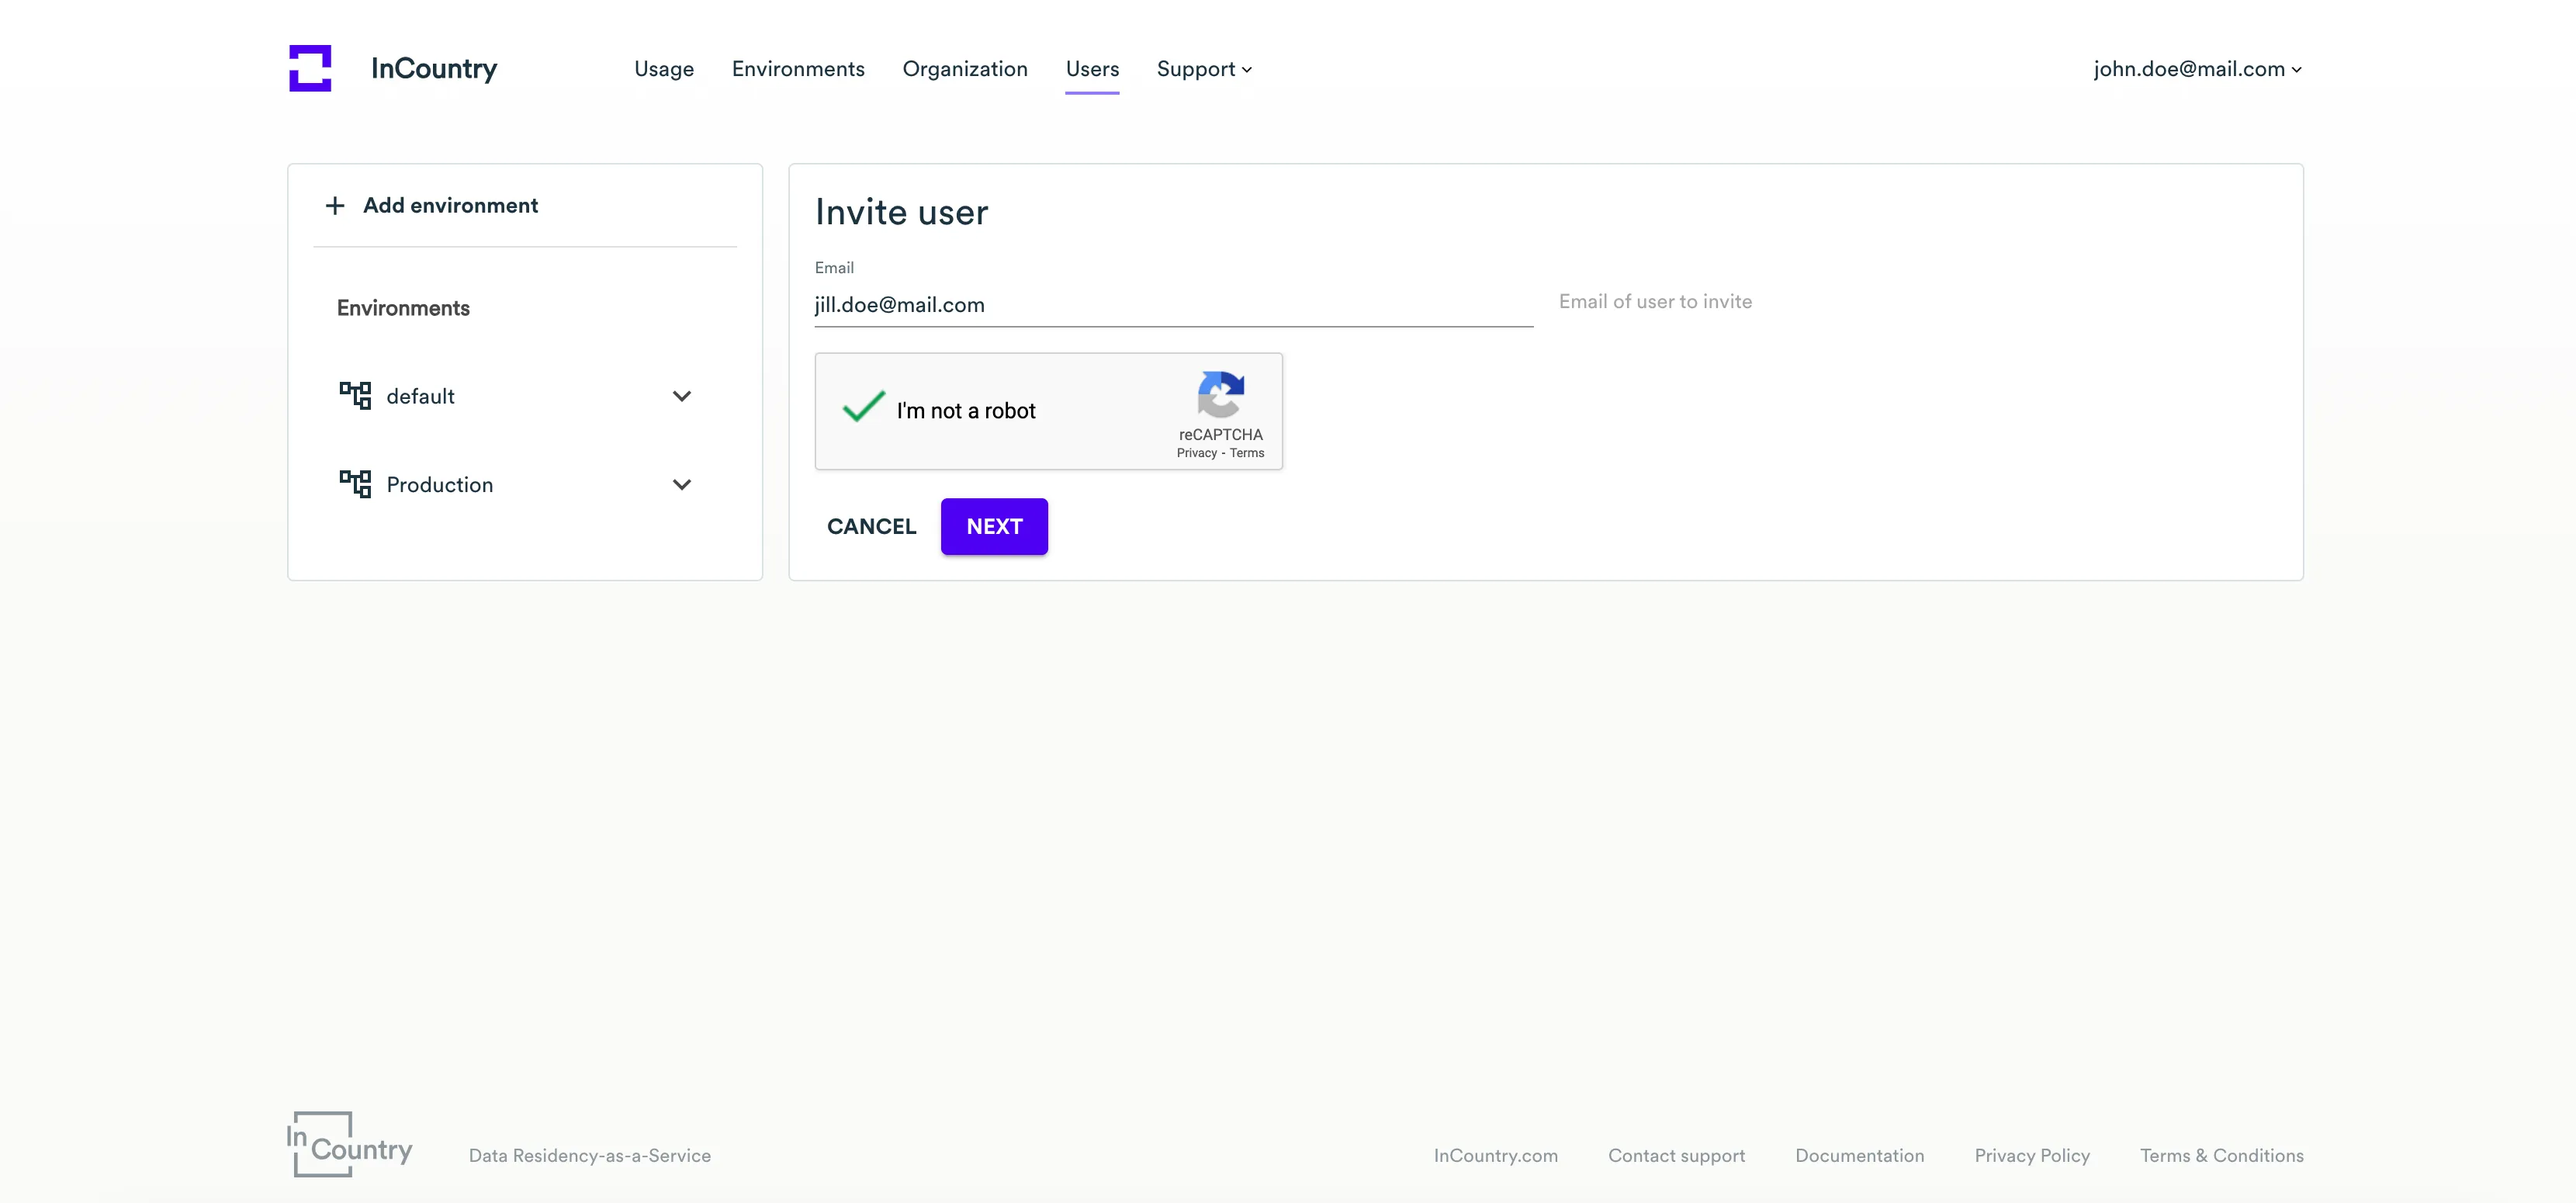Expand the Production environment chevron
Viewport: 2576px width, 1203px height.
coord(682,485)
